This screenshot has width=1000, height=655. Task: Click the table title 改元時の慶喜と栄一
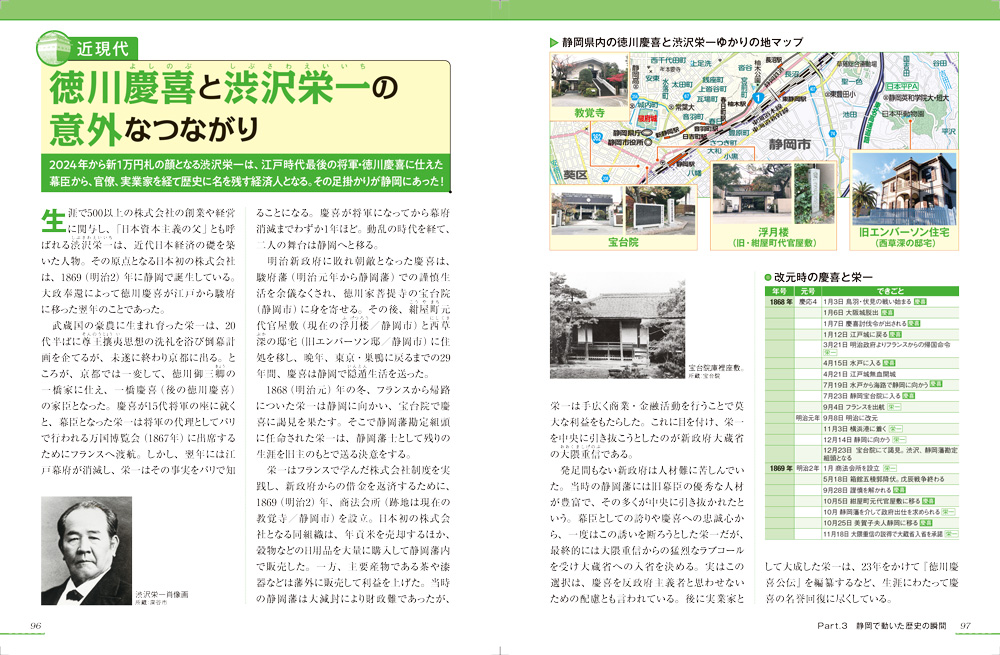coord(823,277)
